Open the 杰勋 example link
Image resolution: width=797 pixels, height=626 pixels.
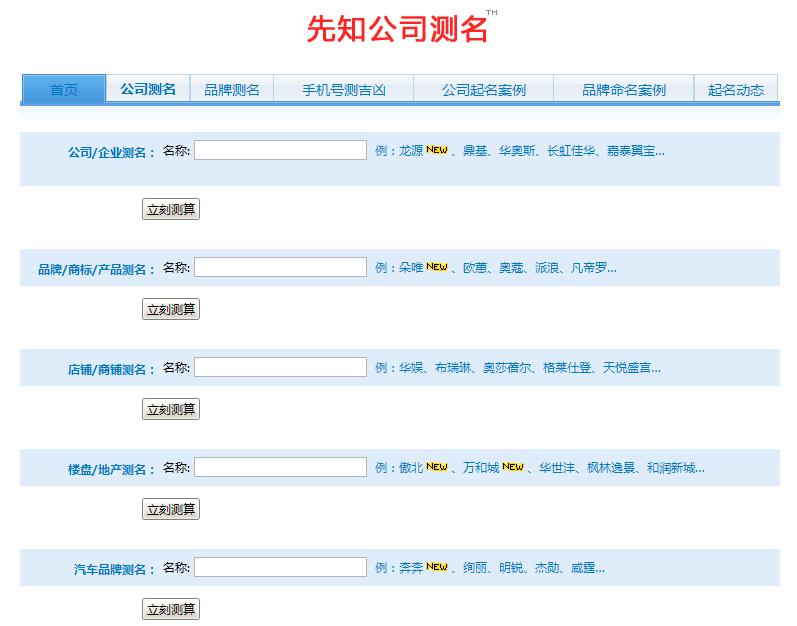tap(547, 568)
